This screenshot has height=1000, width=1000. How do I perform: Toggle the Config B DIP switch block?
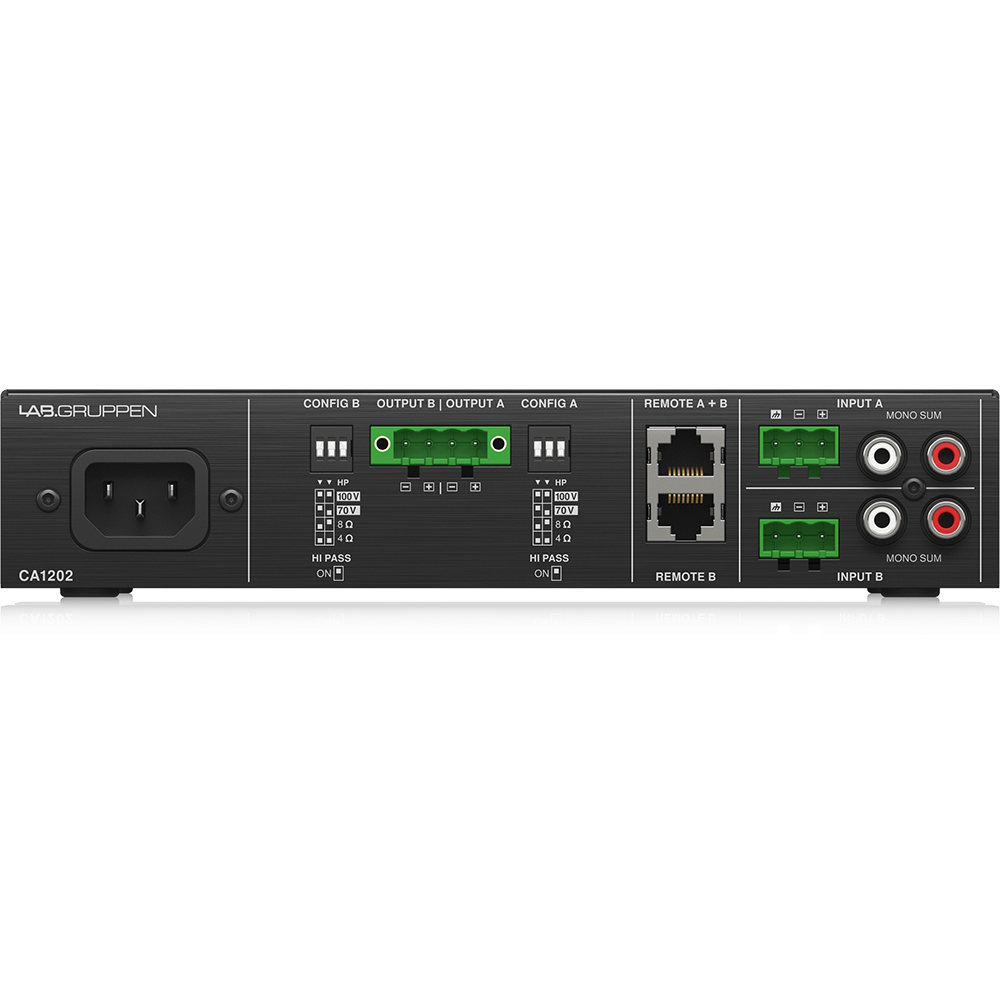(x=330, y=449)
